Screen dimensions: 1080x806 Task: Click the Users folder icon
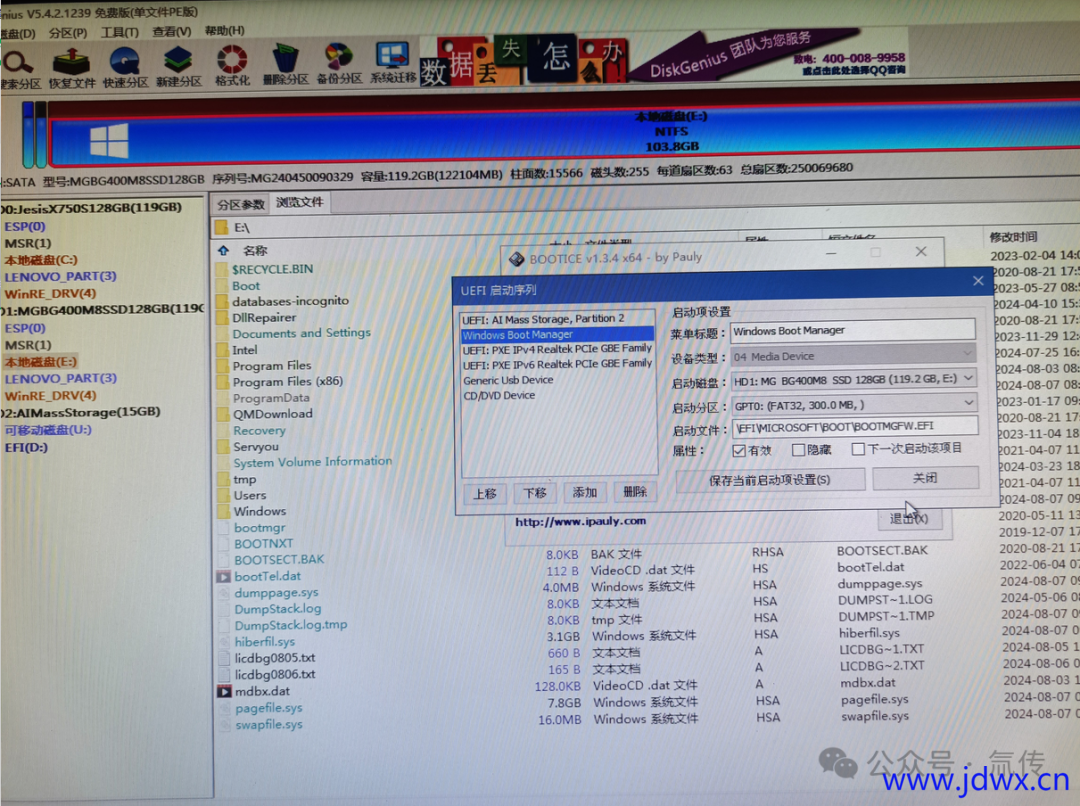pyautogui.click(x=222, y=495)
